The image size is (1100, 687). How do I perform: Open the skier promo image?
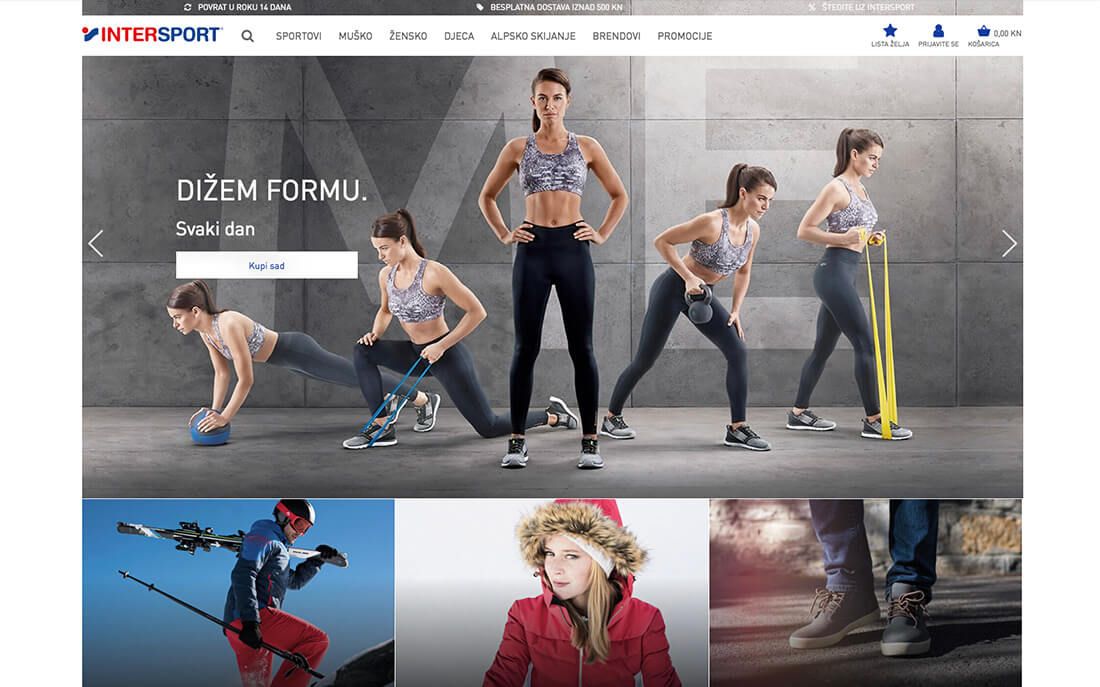pos(238,592)
